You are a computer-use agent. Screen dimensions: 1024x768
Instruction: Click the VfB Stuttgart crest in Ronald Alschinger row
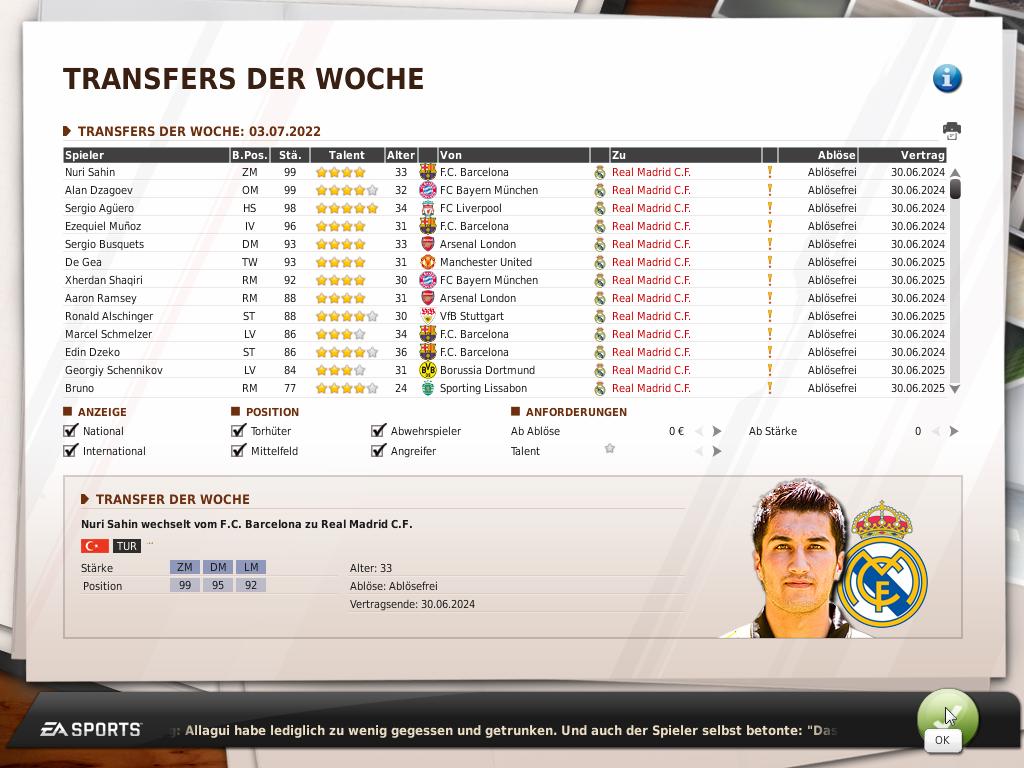coord(428,316)
